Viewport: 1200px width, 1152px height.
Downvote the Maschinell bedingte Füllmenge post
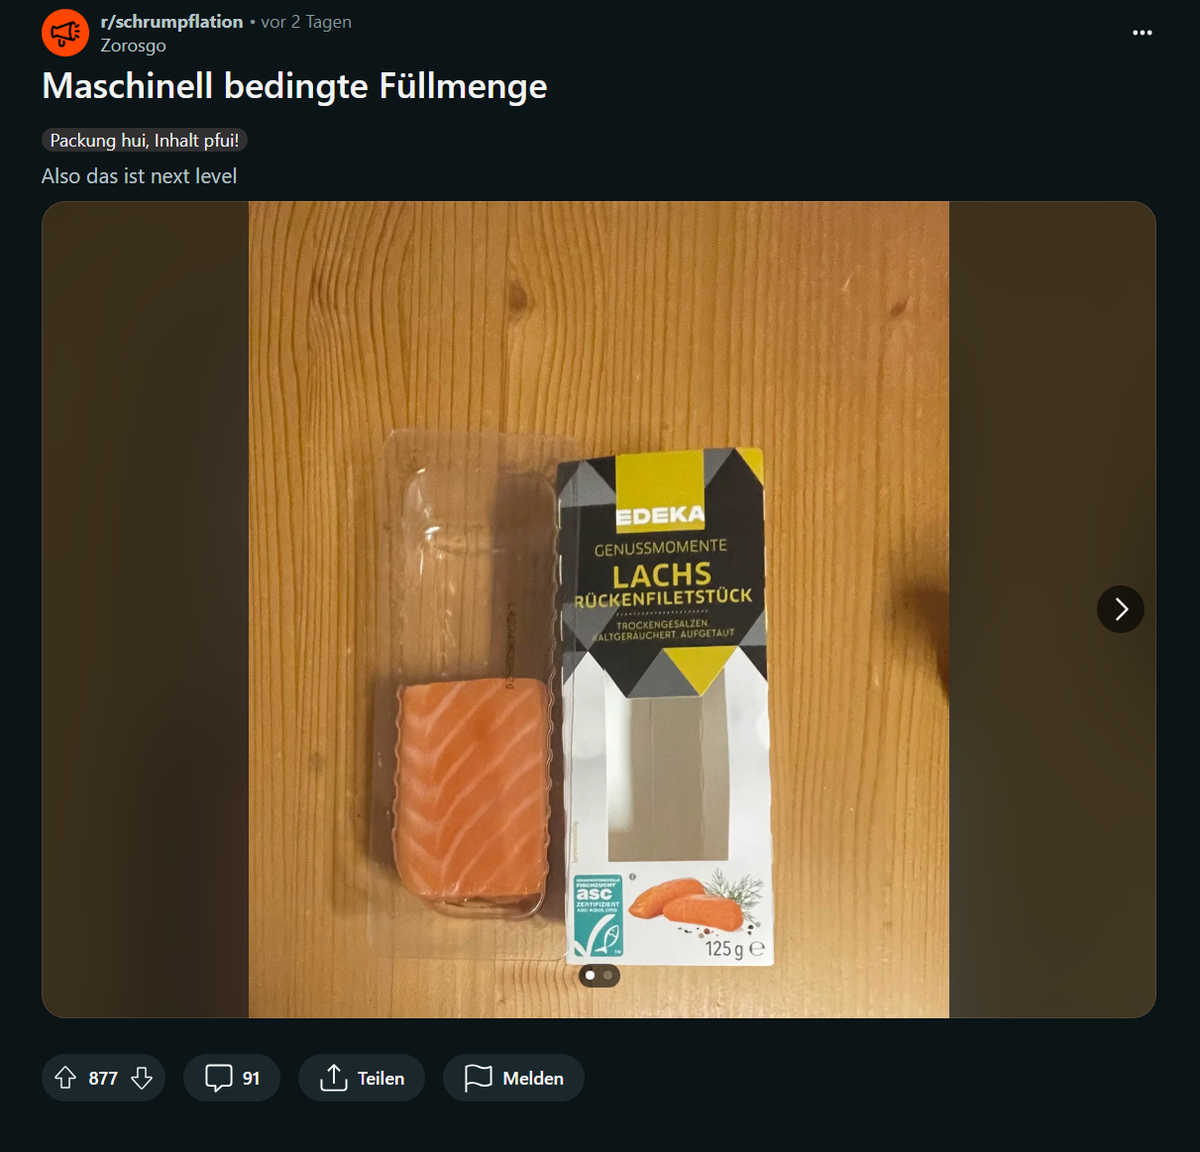[142, 1078]
